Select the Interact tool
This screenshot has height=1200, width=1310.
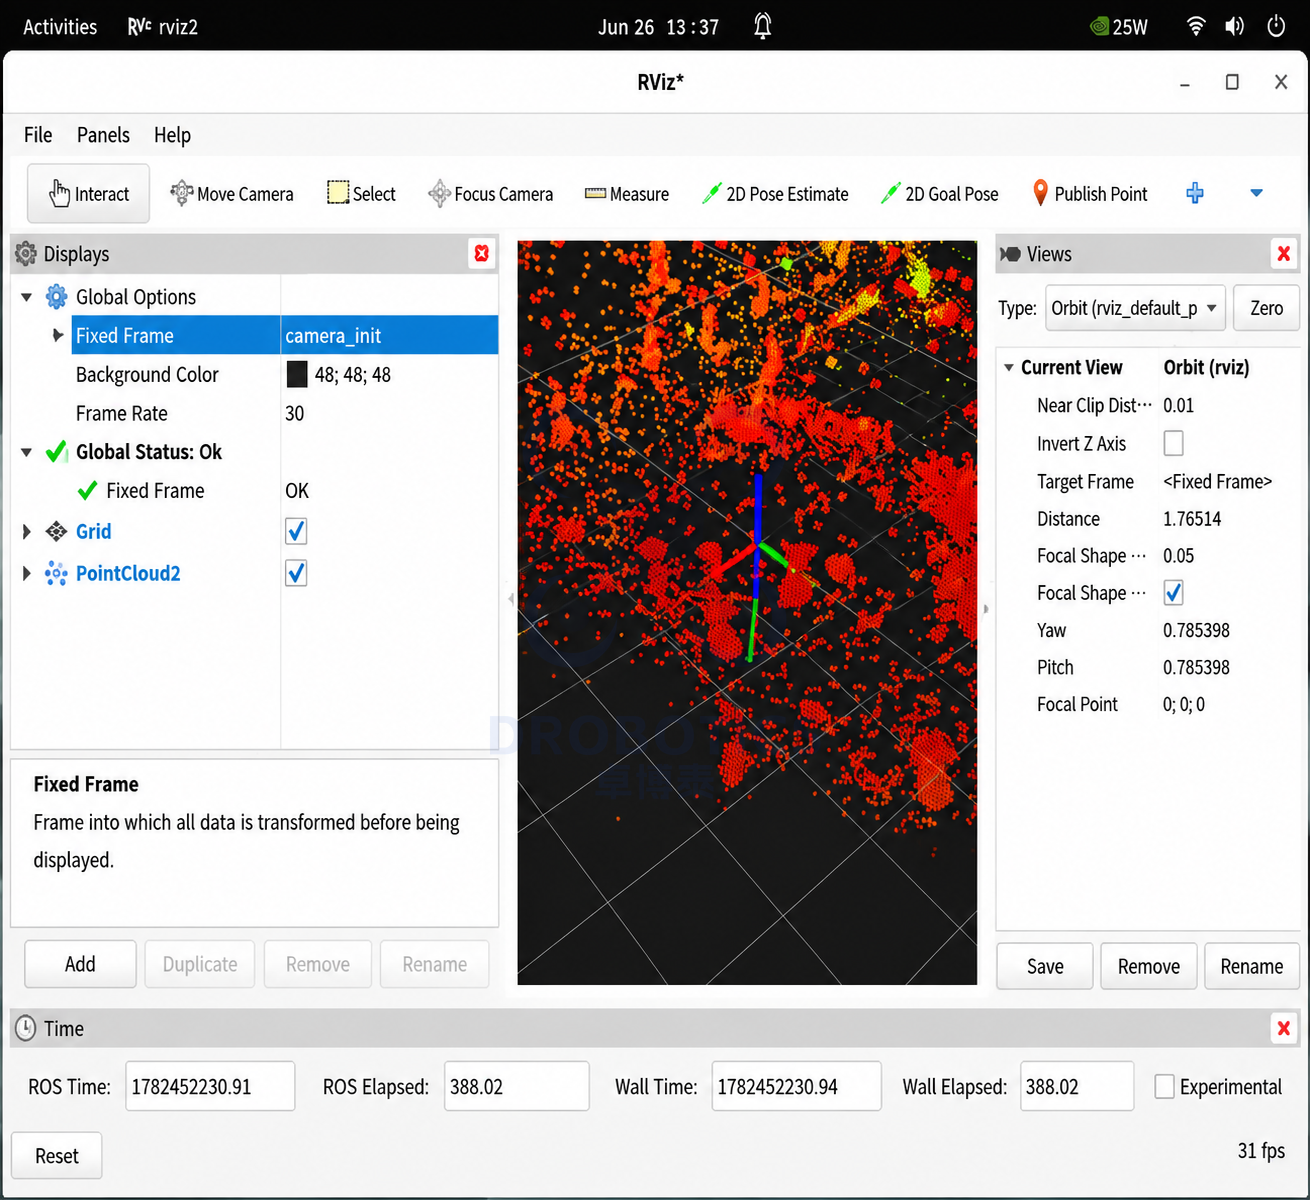[x=88, y=194]
